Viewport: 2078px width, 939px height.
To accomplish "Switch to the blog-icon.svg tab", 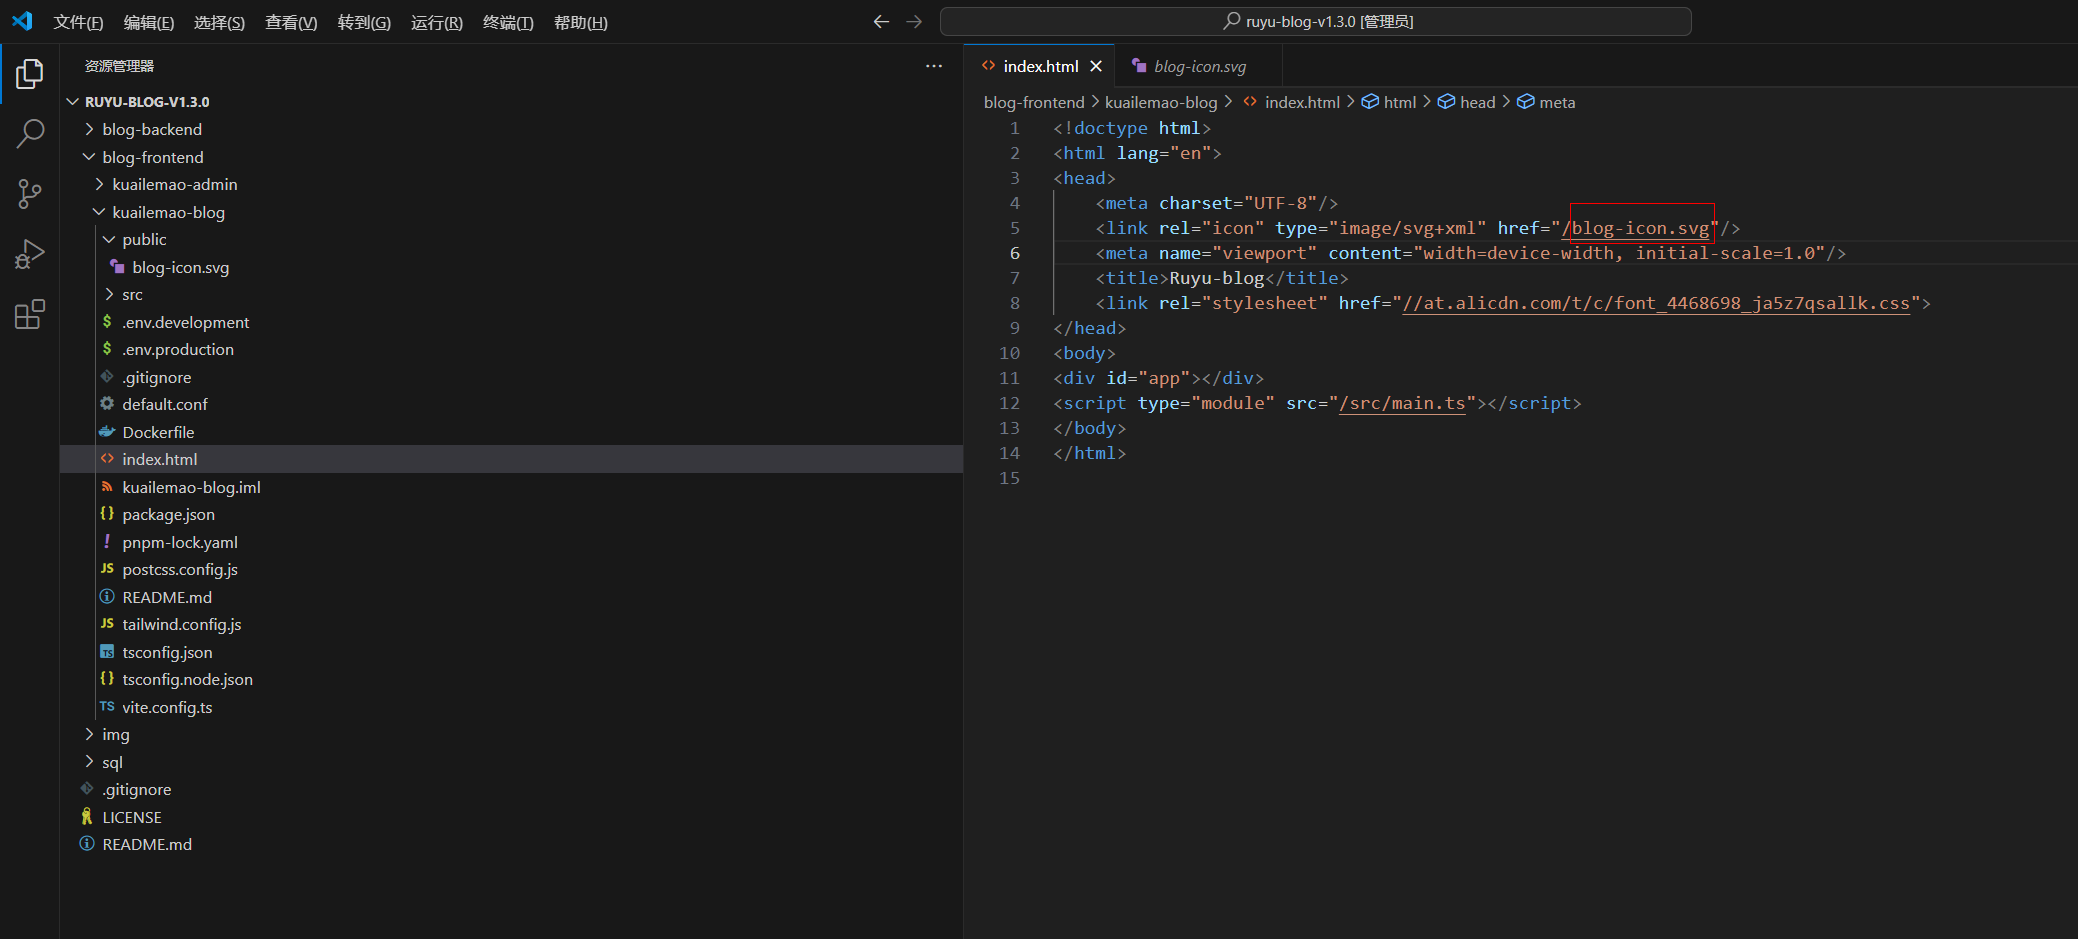I will pyautogui.click(x=1199, y=66).
